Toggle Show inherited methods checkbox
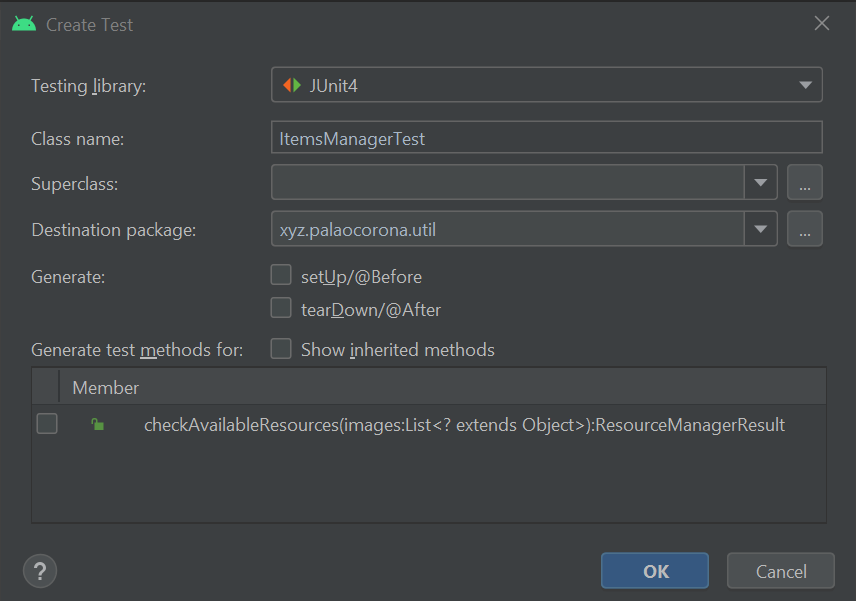Screen dimensions: 856x601 point(282,349)
